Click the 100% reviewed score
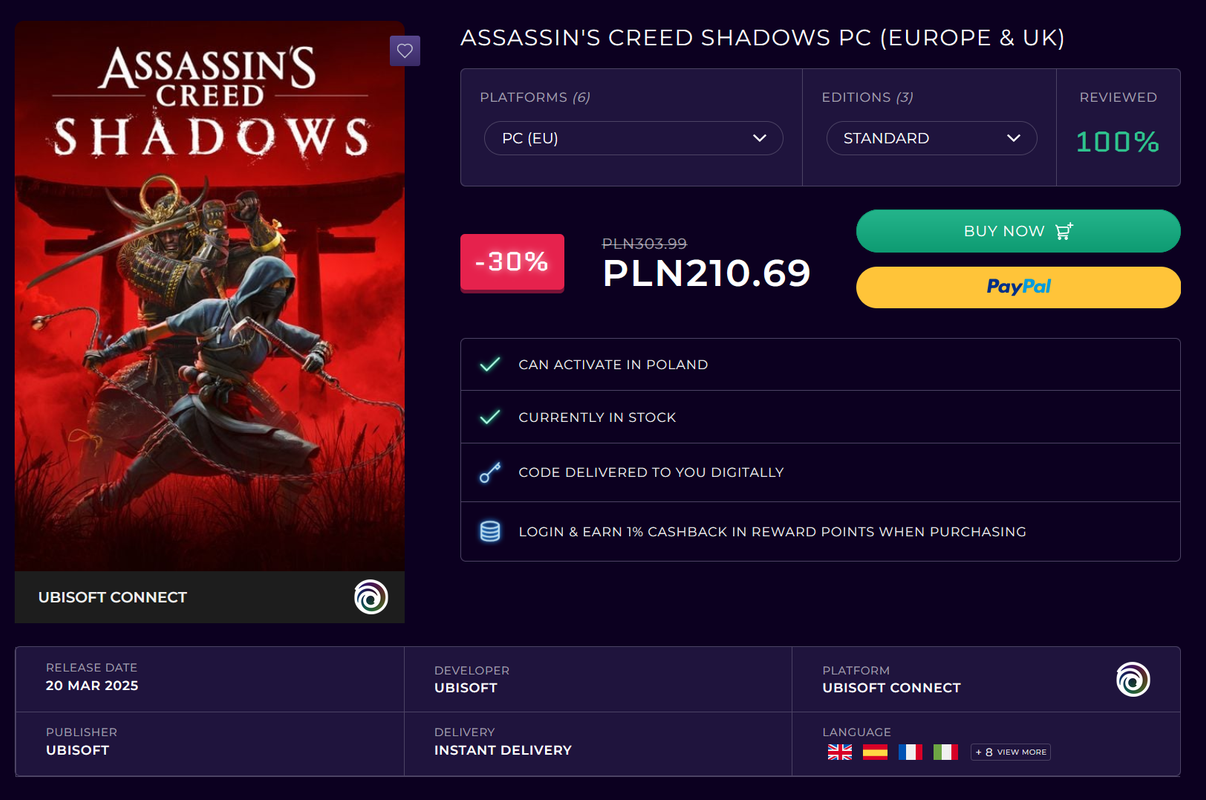The width and height of the screenshot is (1206, 800). [1118, 141]
